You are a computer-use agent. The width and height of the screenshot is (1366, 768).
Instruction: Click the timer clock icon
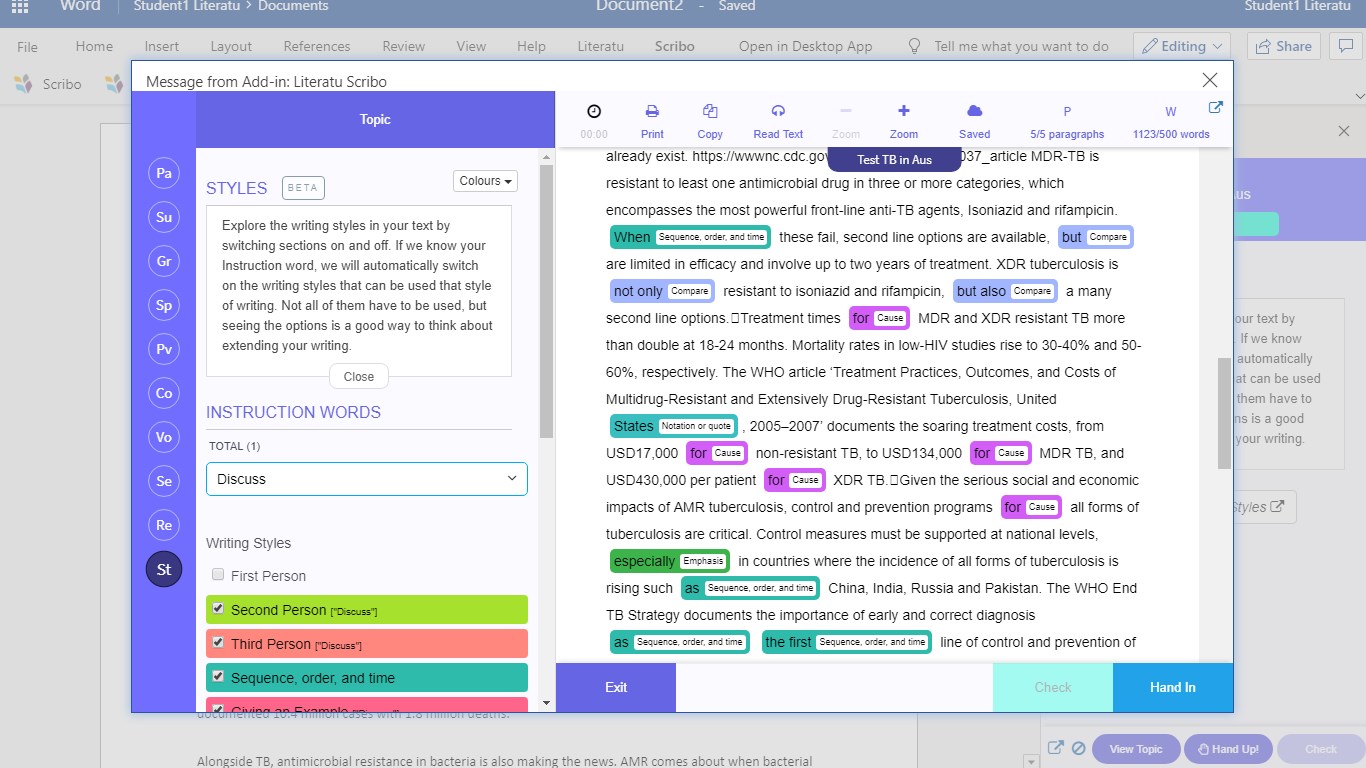click(594, 111)
